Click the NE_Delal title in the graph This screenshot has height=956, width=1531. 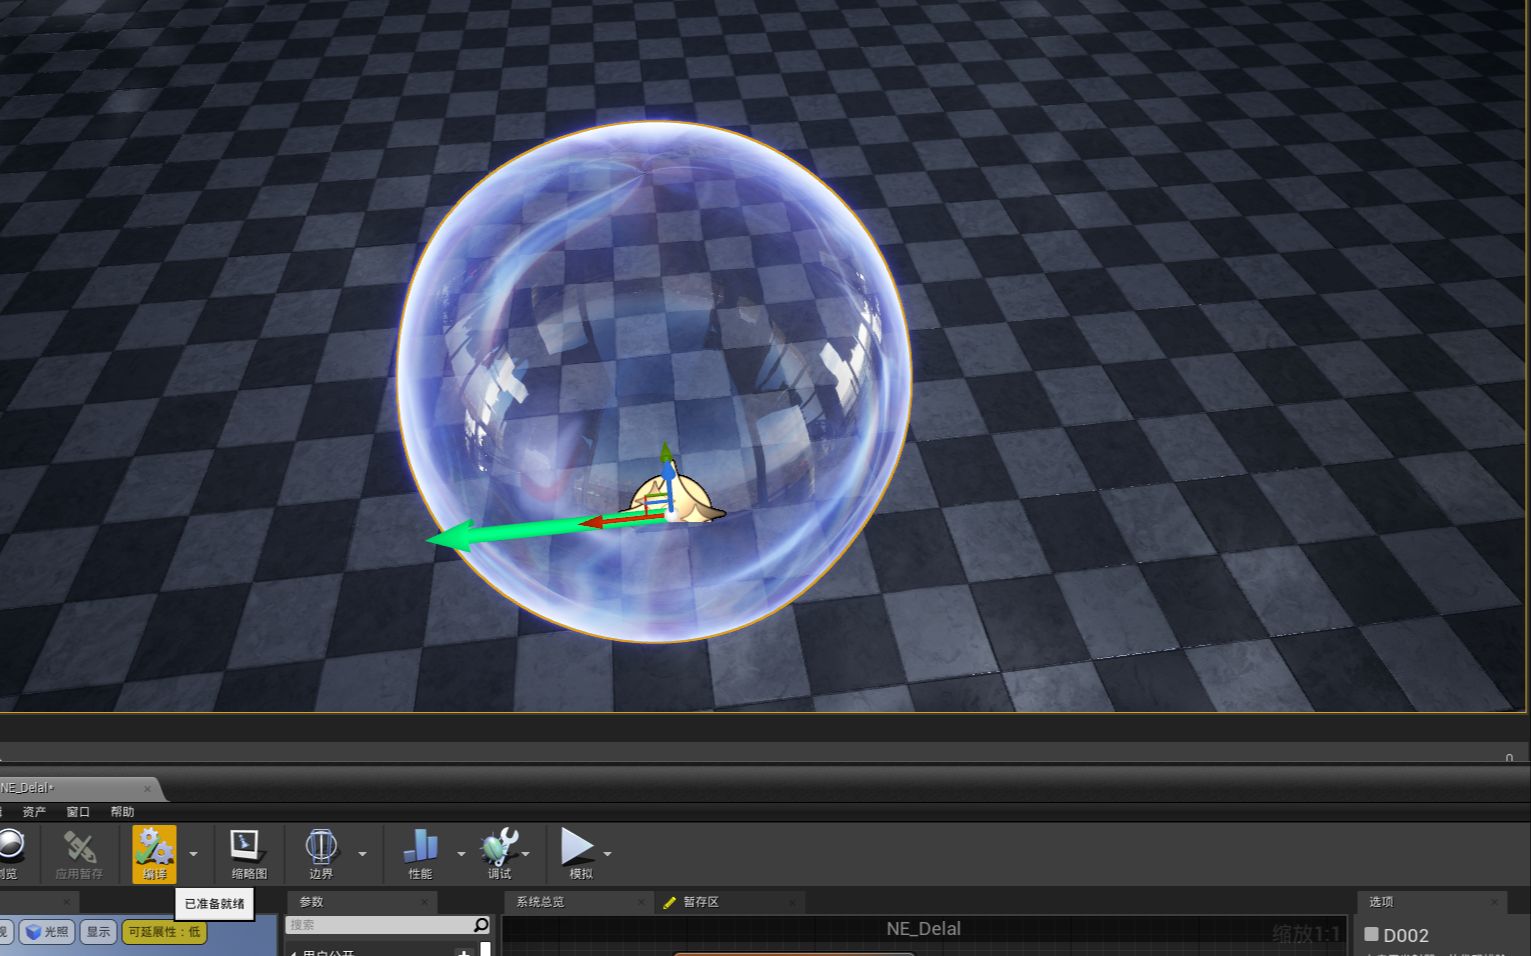pyautogui.click(x=923, y=929)
